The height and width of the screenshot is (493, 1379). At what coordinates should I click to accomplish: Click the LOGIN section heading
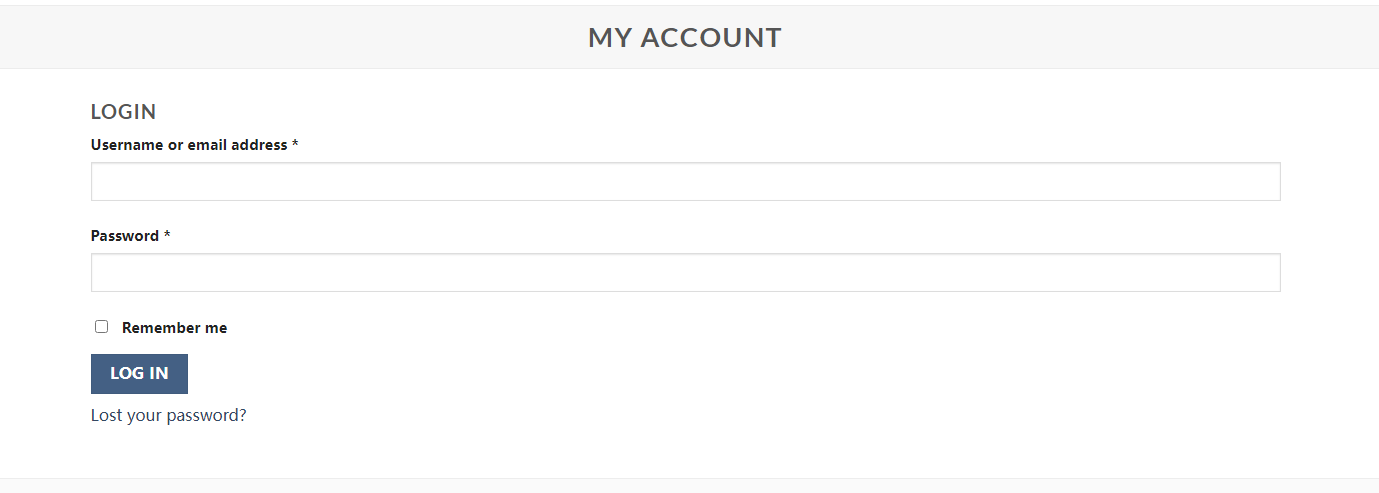[123, 112]
